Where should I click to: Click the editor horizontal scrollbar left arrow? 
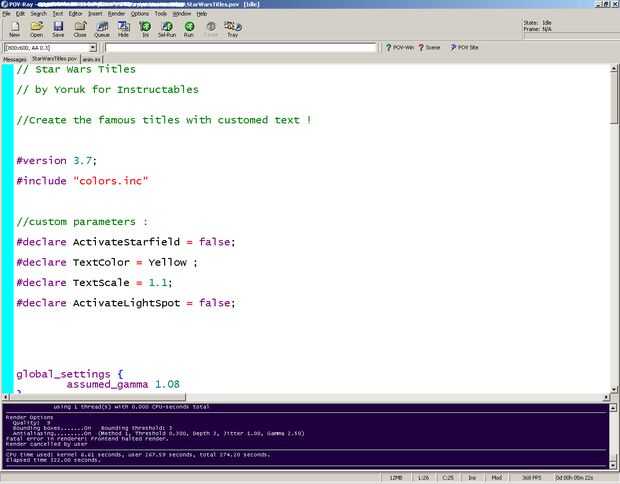point(5,397)
